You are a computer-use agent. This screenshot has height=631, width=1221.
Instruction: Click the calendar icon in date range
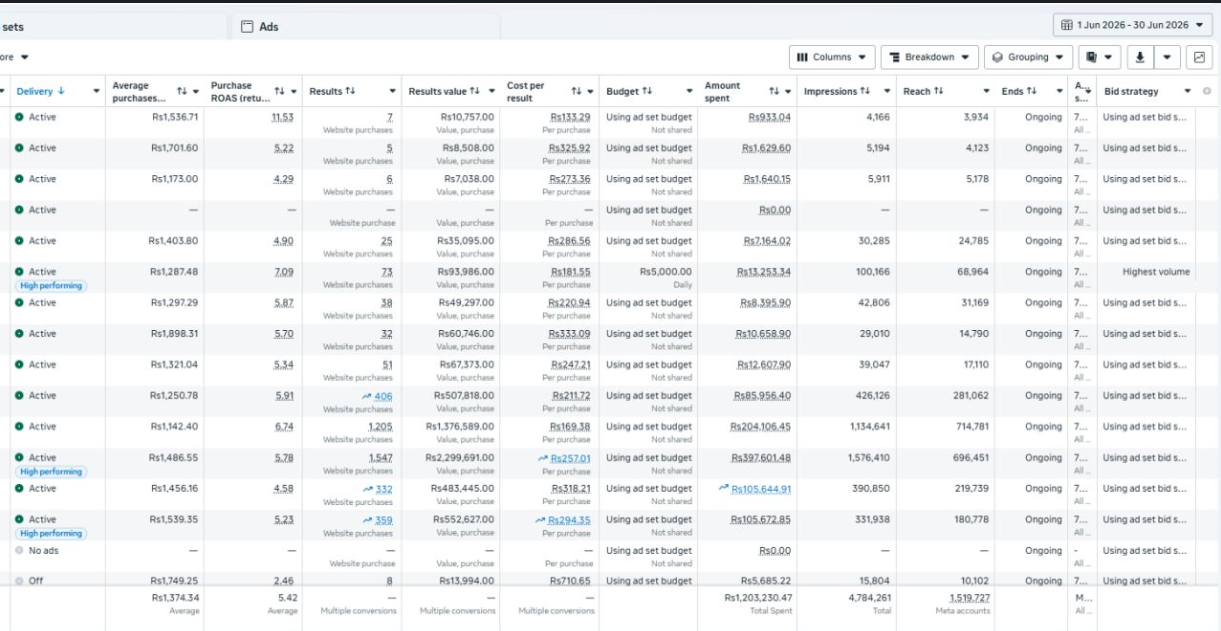tap(1067, 25)
